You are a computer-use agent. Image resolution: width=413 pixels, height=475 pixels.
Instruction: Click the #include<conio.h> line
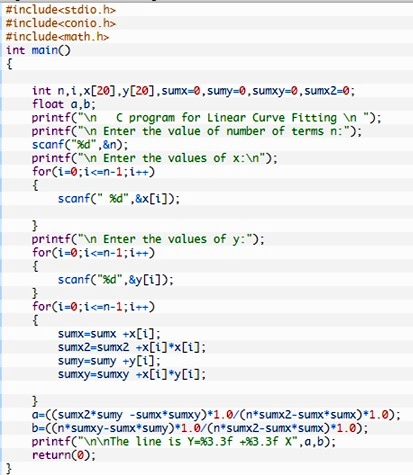[61, 23]
